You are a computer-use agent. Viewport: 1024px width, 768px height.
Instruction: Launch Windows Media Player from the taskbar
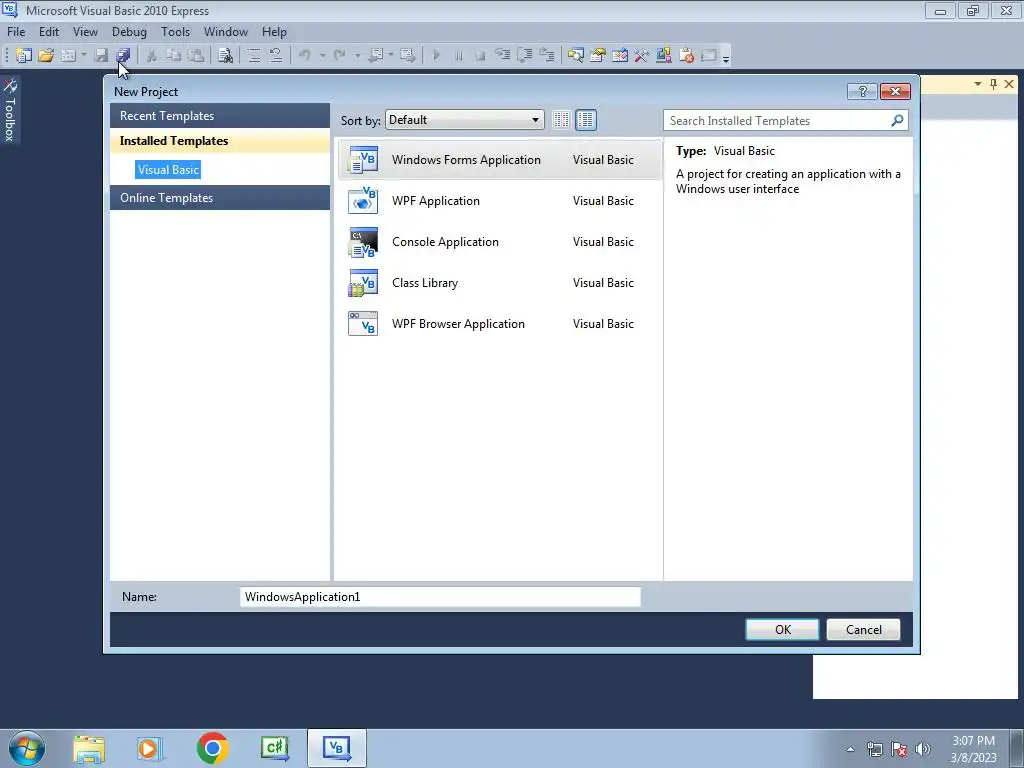pyautogui.click(x=150, y=748)
